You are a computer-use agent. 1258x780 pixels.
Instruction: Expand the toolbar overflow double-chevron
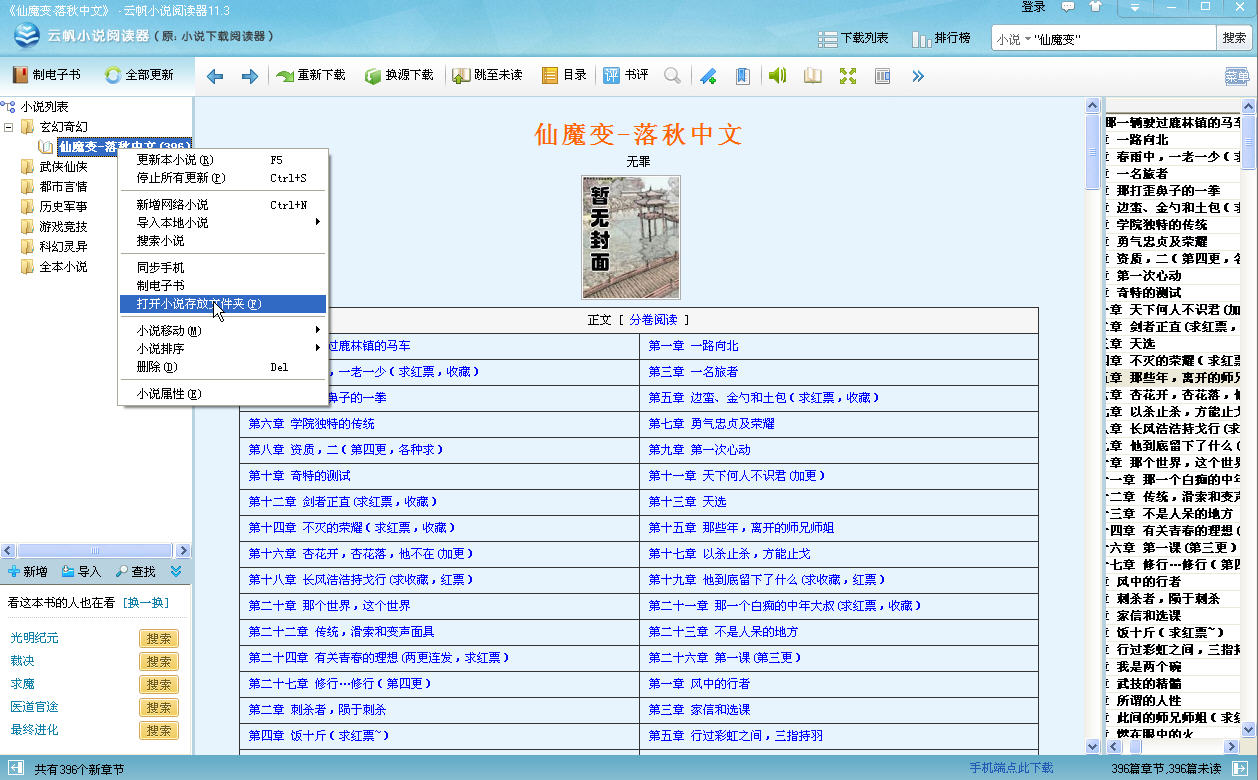[917, 76]
